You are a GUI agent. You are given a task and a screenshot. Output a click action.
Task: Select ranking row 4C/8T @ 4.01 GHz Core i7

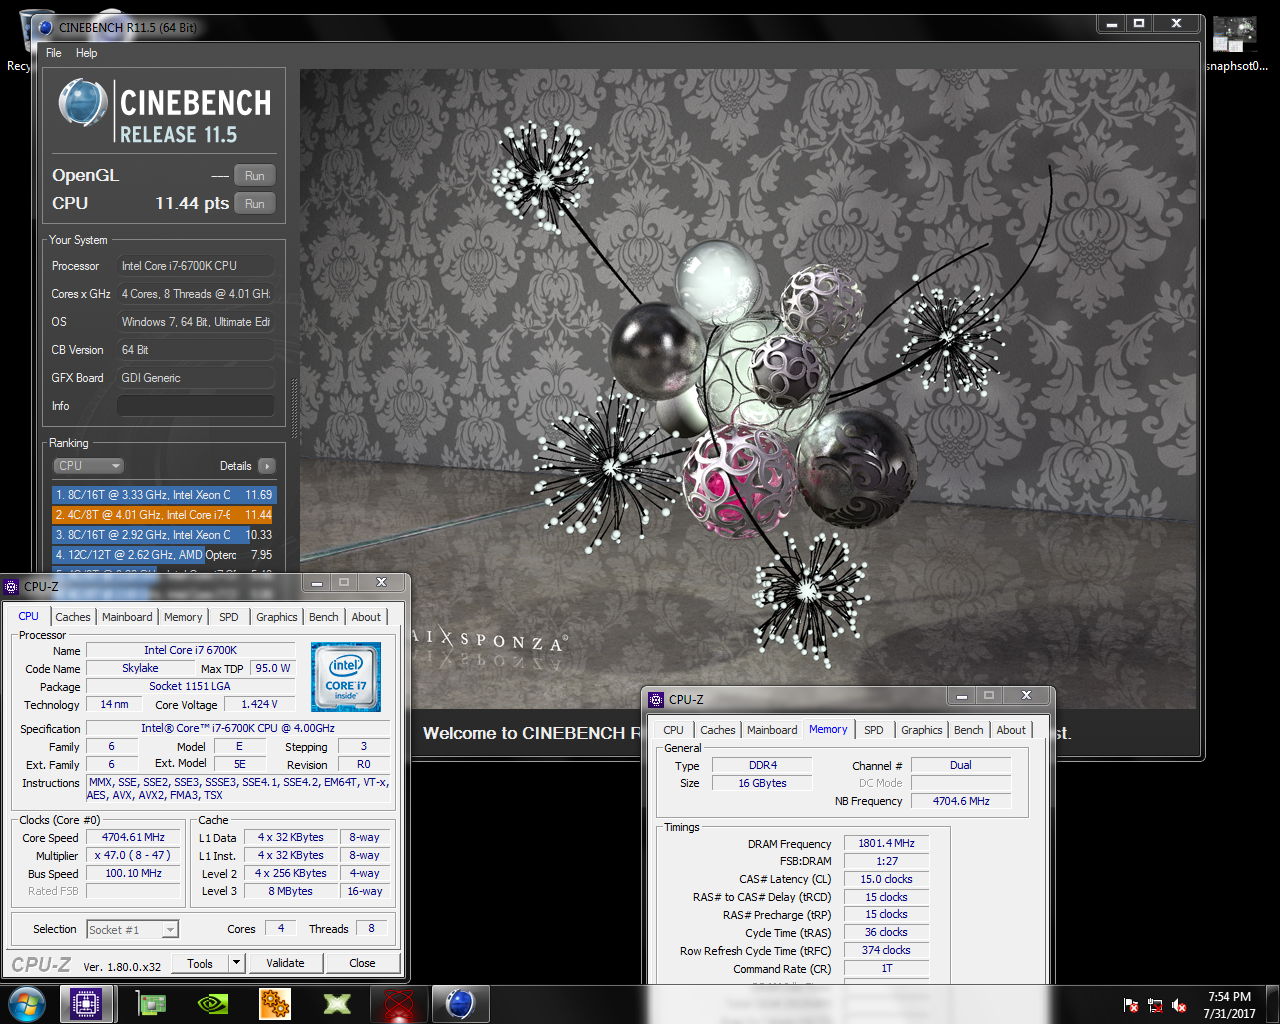pos(163,515)
